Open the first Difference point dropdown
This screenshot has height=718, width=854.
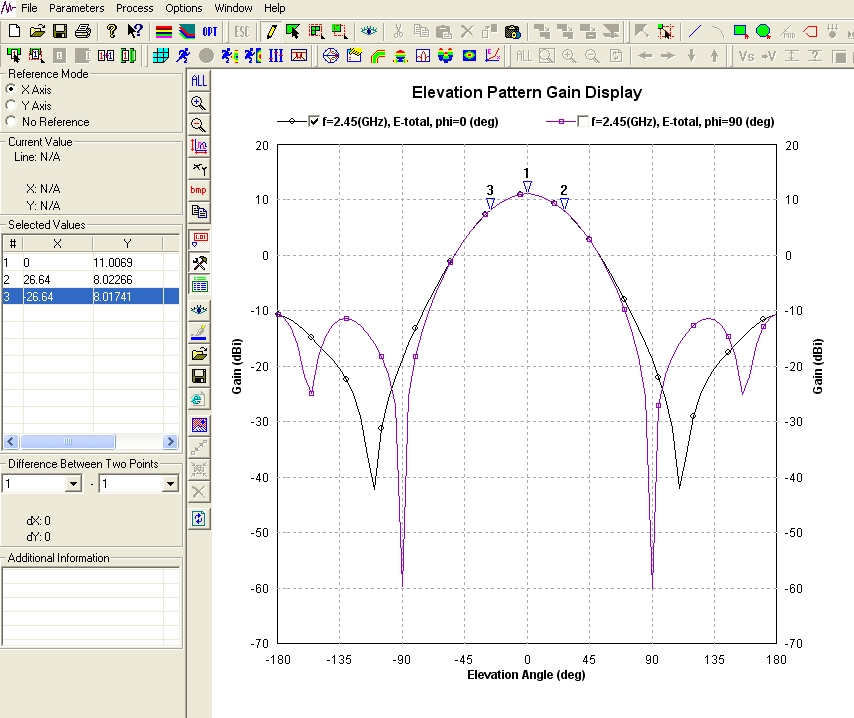click(72, 484)
